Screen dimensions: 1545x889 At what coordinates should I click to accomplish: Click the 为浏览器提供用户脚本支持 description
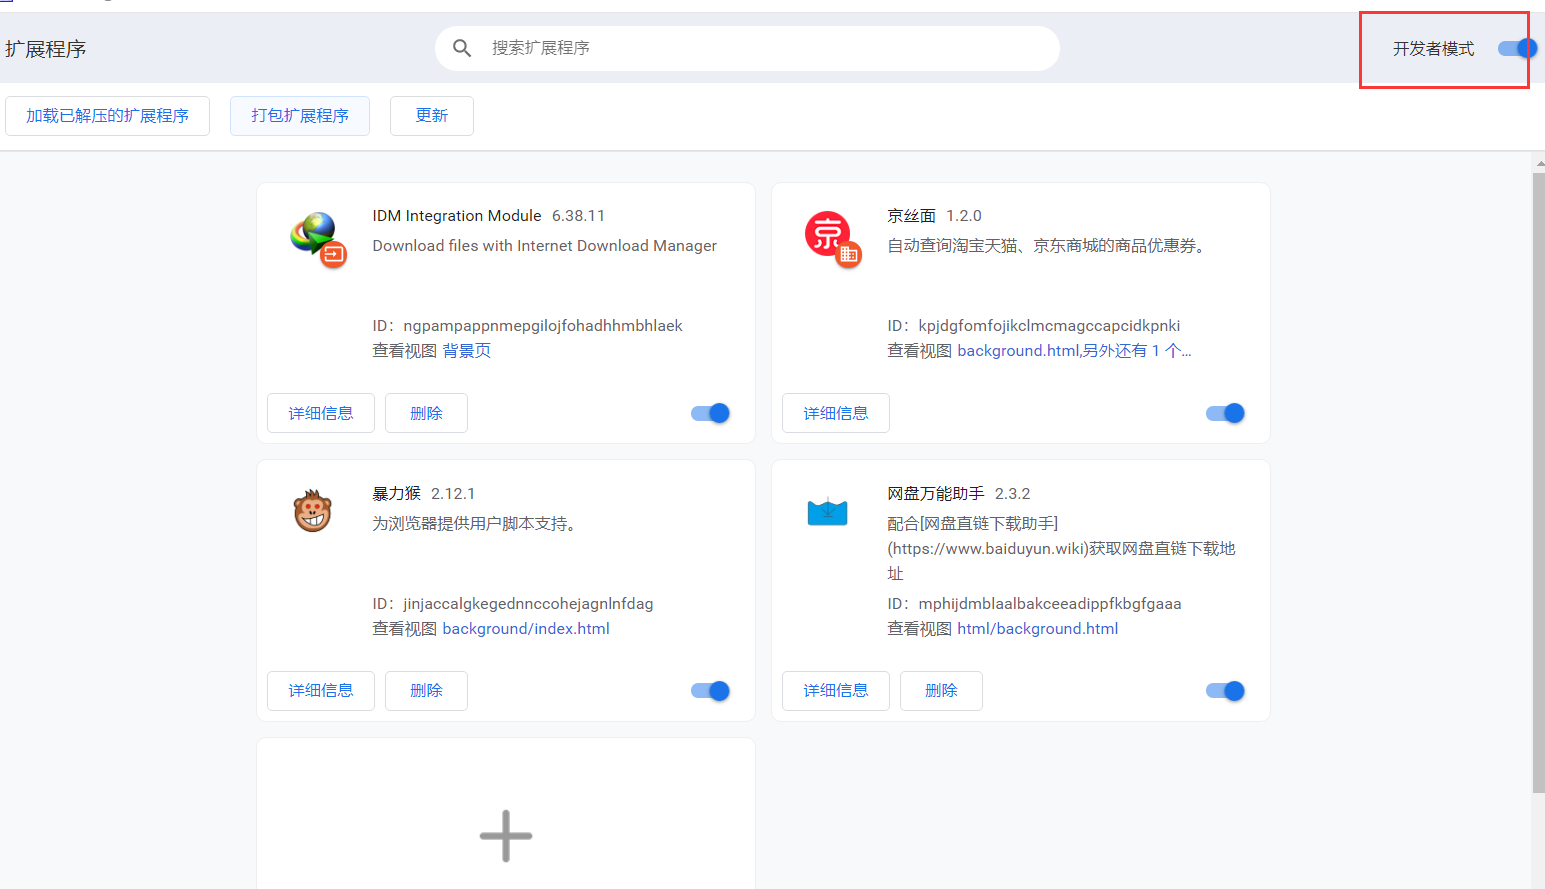474,524
